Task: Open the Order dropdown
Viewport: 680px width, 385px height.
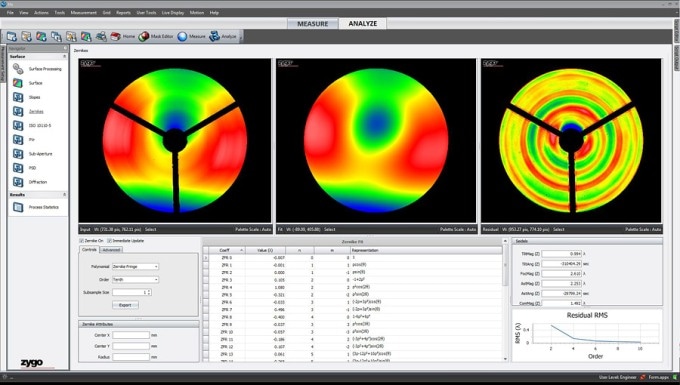Action: (x=135, y=280)
